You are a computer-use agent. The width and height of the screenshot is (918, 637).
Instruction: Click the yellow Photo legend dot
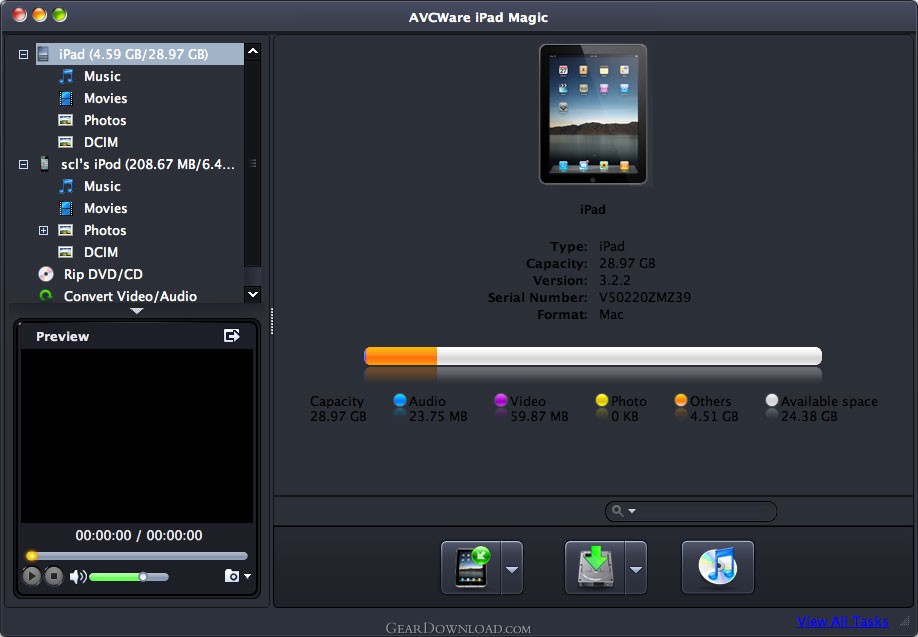pos(602,400)
